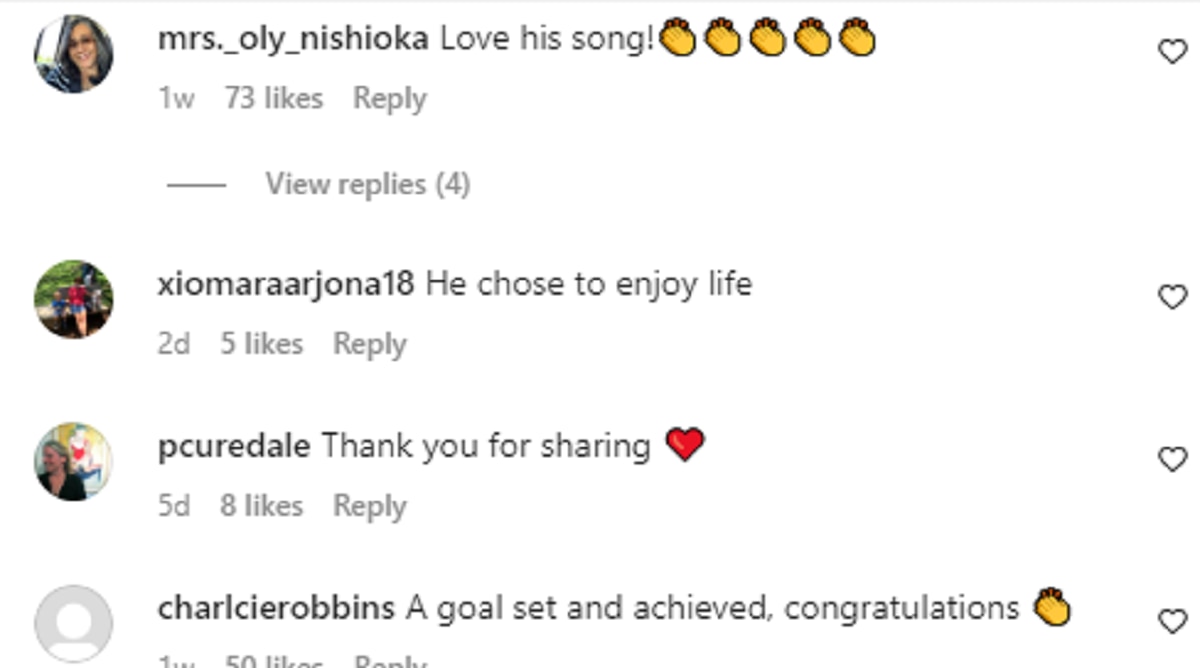
Task: Like charlcierobbins' congratulations comment
Action: (x=1172, y=621)
